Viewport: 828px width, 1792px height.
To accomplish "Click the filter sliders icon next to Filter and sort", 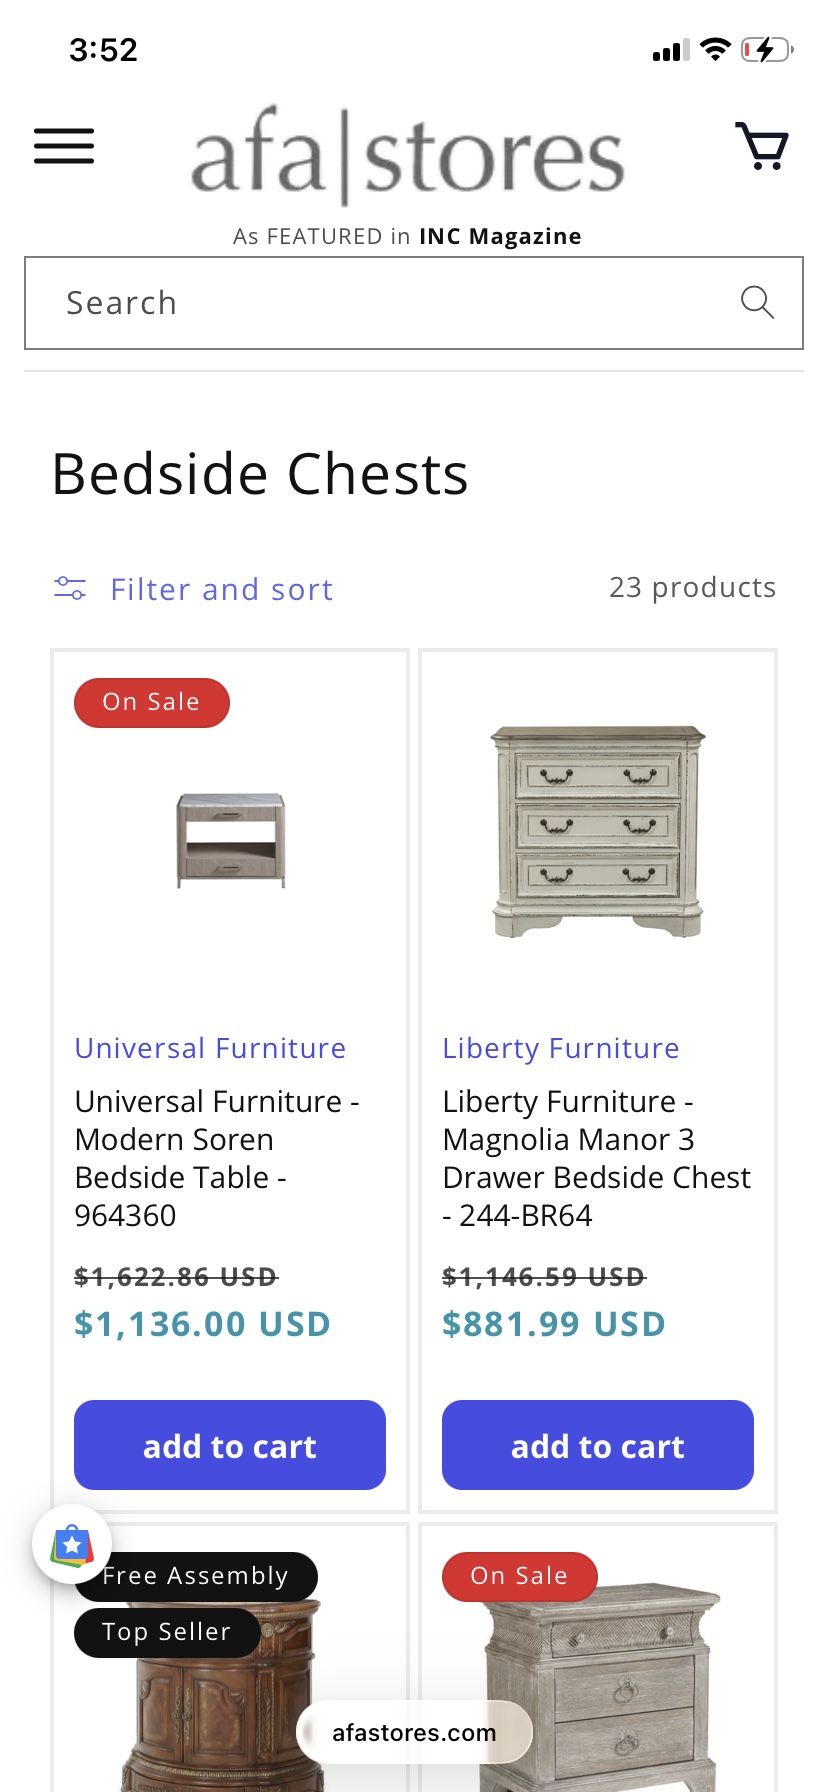I will (x=68, y=589).
